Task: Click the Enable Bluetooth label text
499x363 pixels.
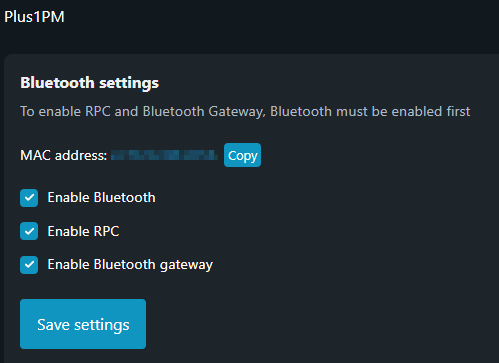Action: tap(101, 198)
